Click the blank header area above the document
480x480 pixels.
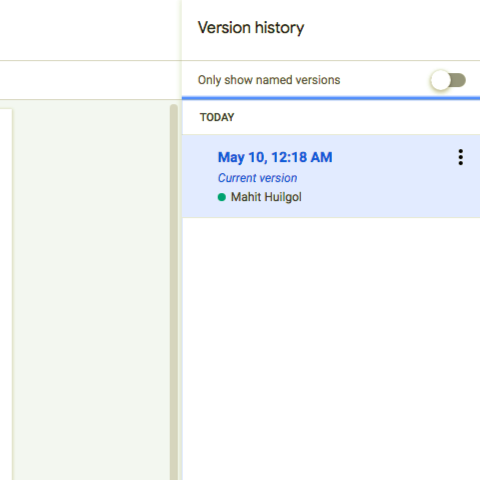90,30
